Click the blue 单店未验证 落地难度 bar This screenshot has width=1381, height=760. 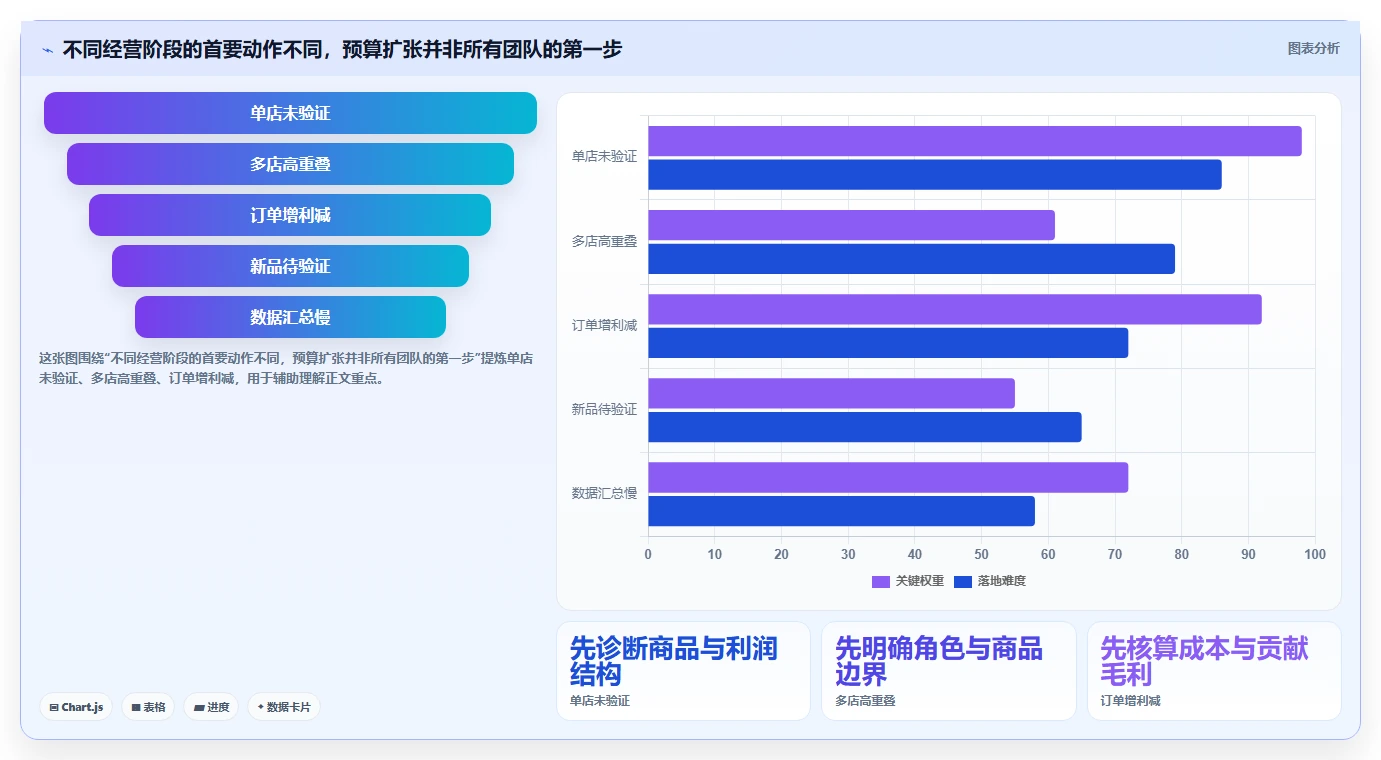(x=935, y=175)
